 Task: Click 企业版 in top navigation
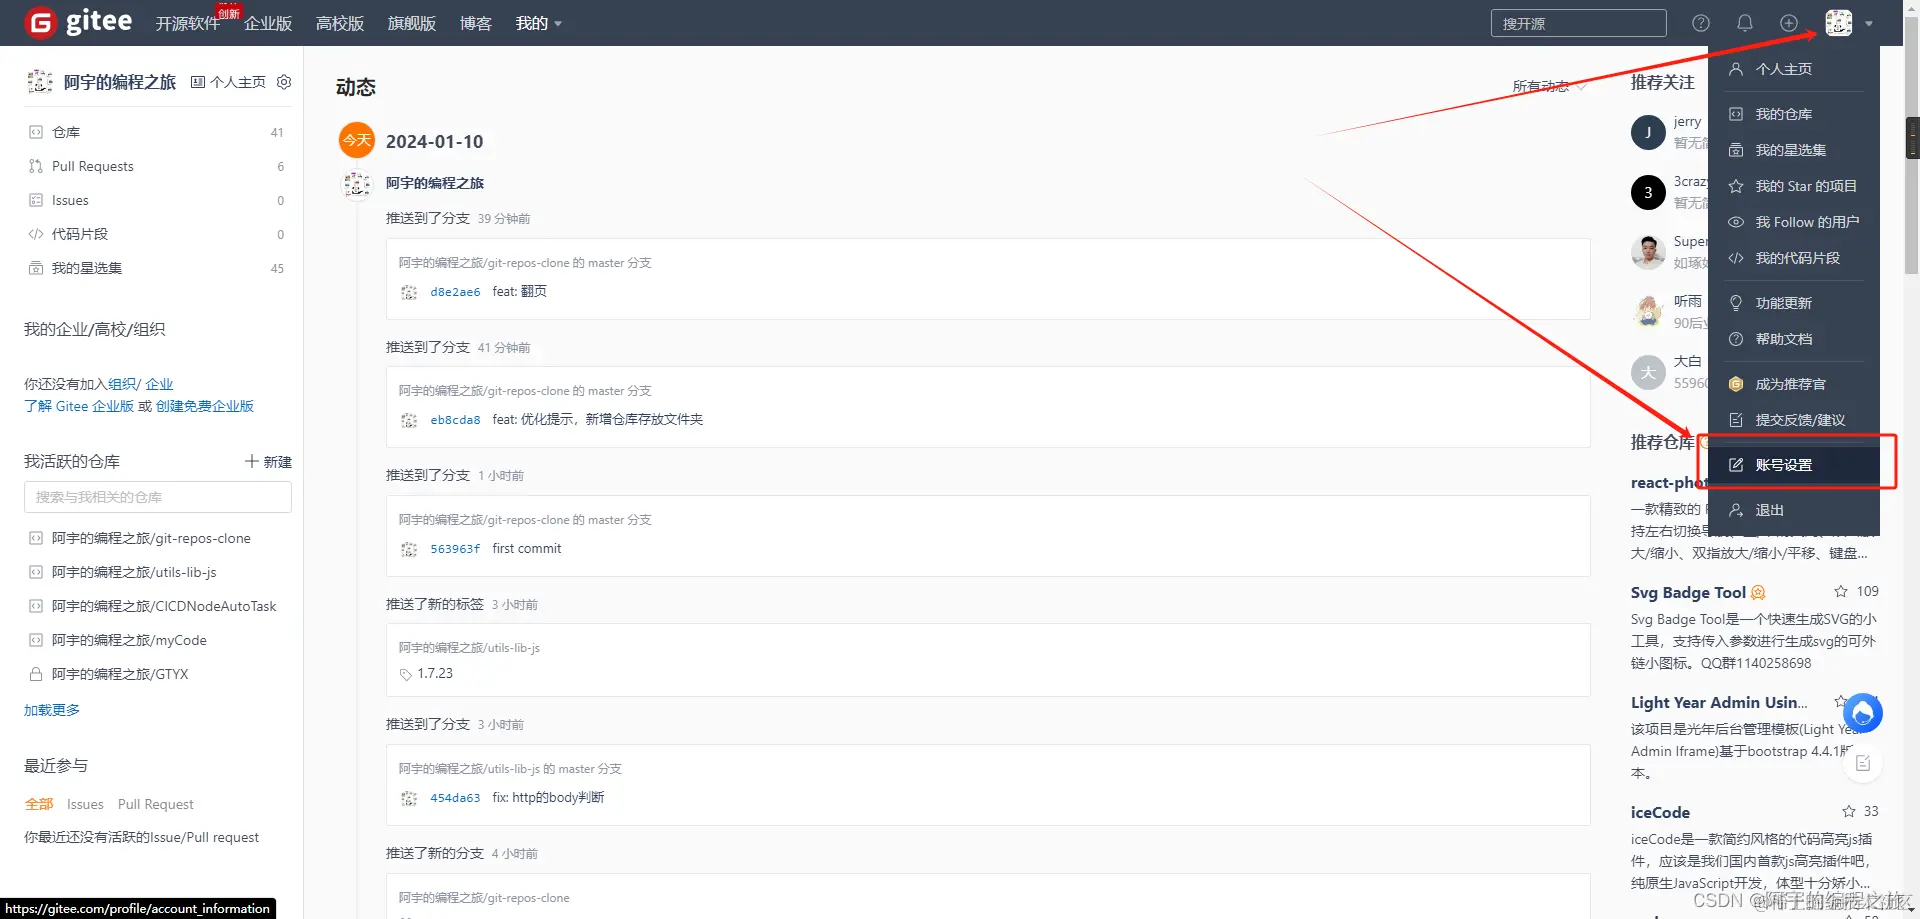pyautogui.click(x=268, y=23)
